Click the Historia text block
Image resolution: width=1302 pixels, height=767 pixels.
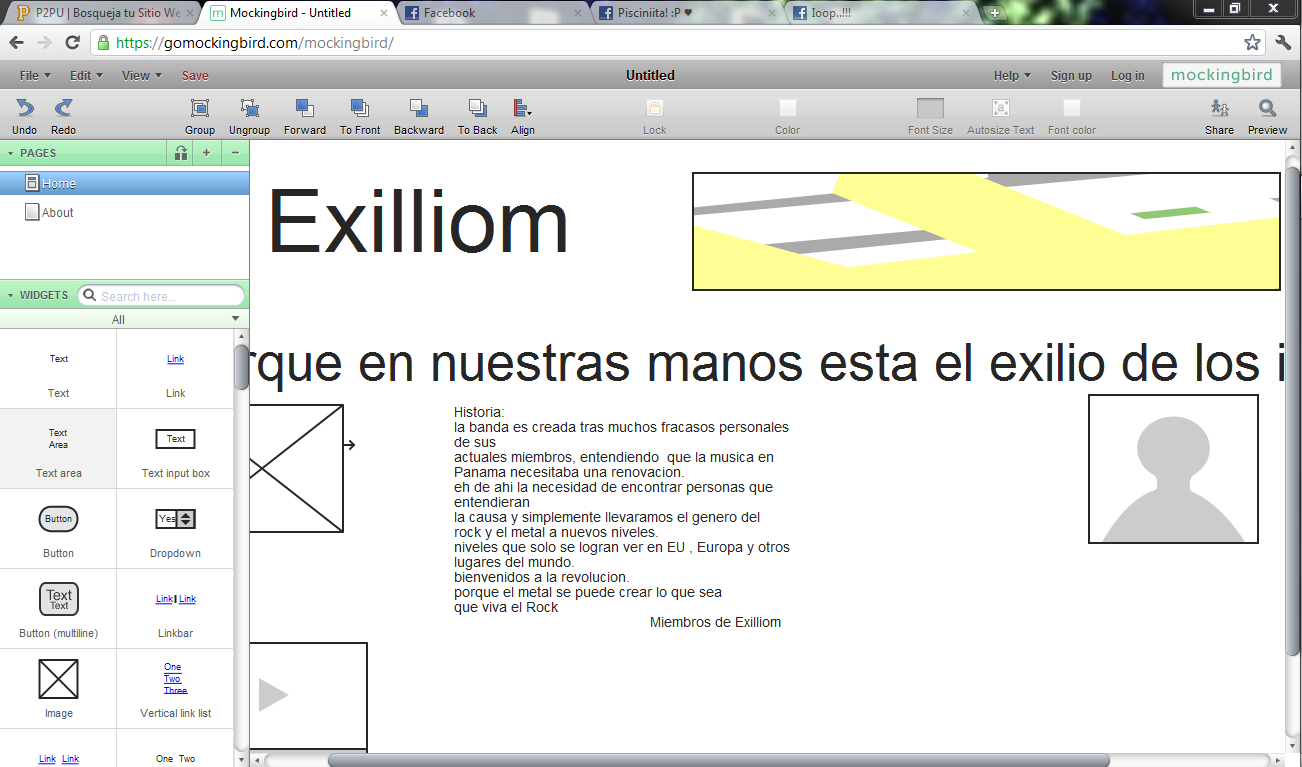click(x=621, y=510)
